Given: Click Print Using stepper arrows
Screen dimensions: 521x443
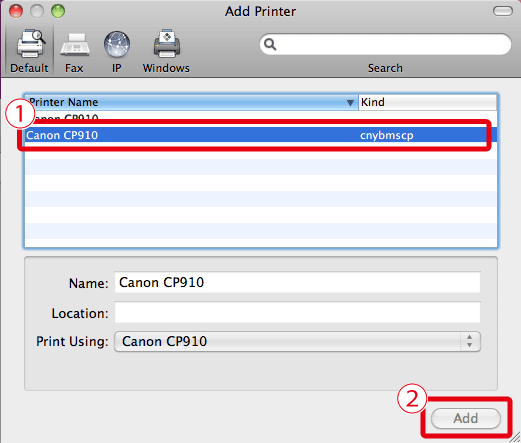Looking at the screenshot, I should [x=470, y=341].
